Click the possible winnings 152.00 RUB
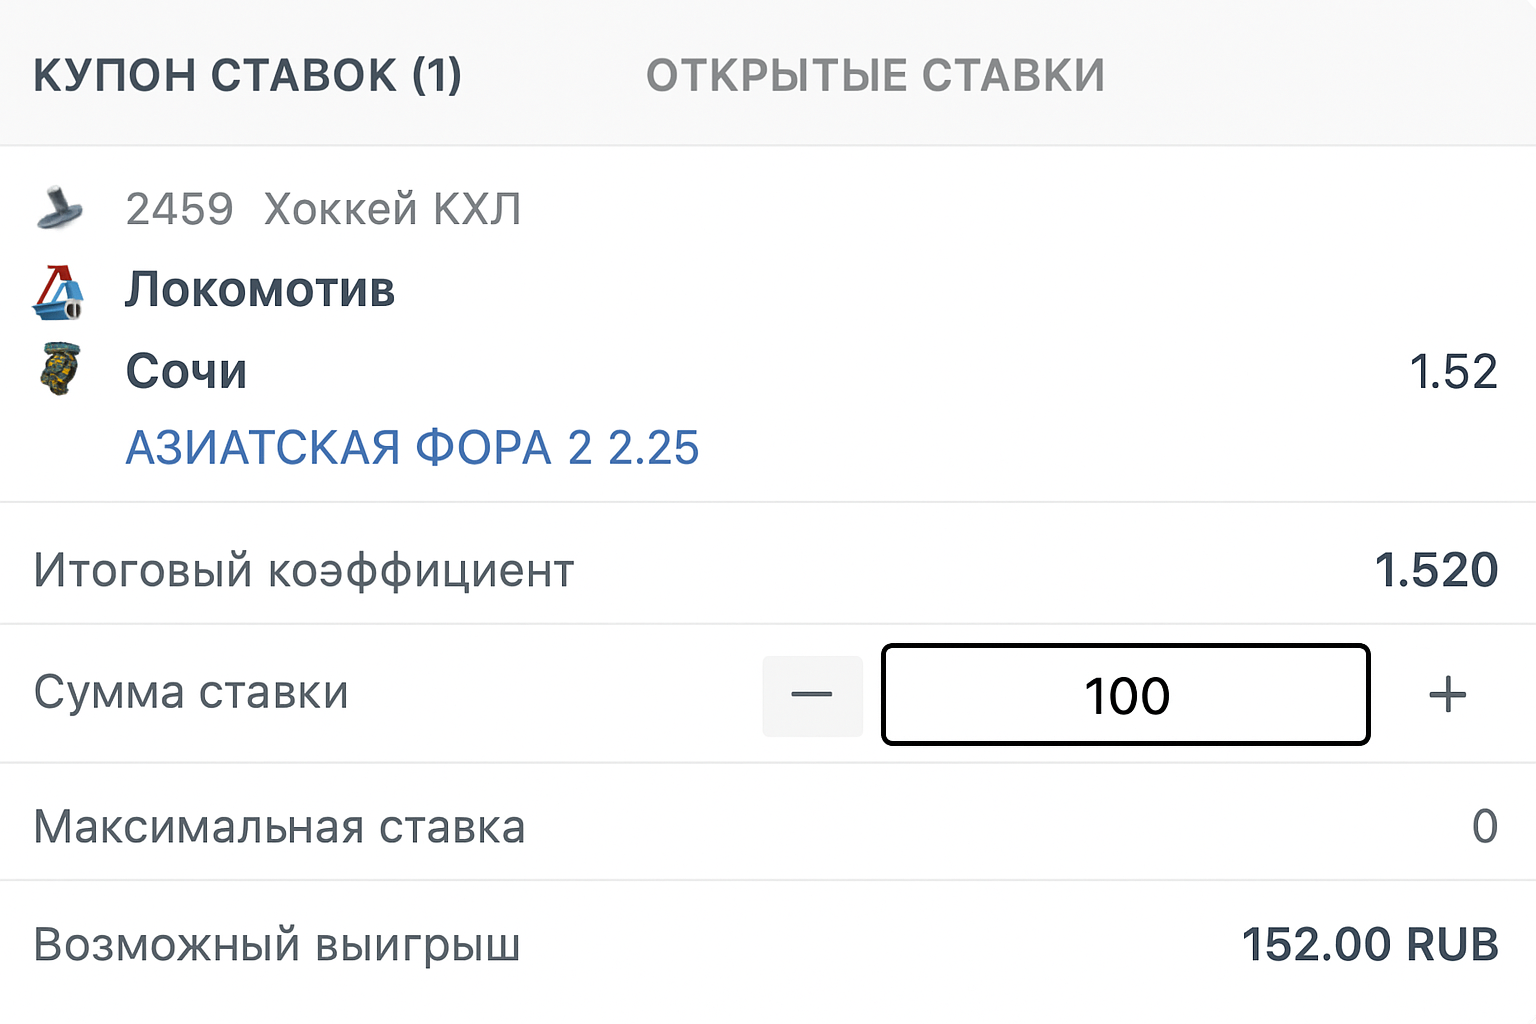Viewport: 1536px width, 1024px height. (1369, 944)
